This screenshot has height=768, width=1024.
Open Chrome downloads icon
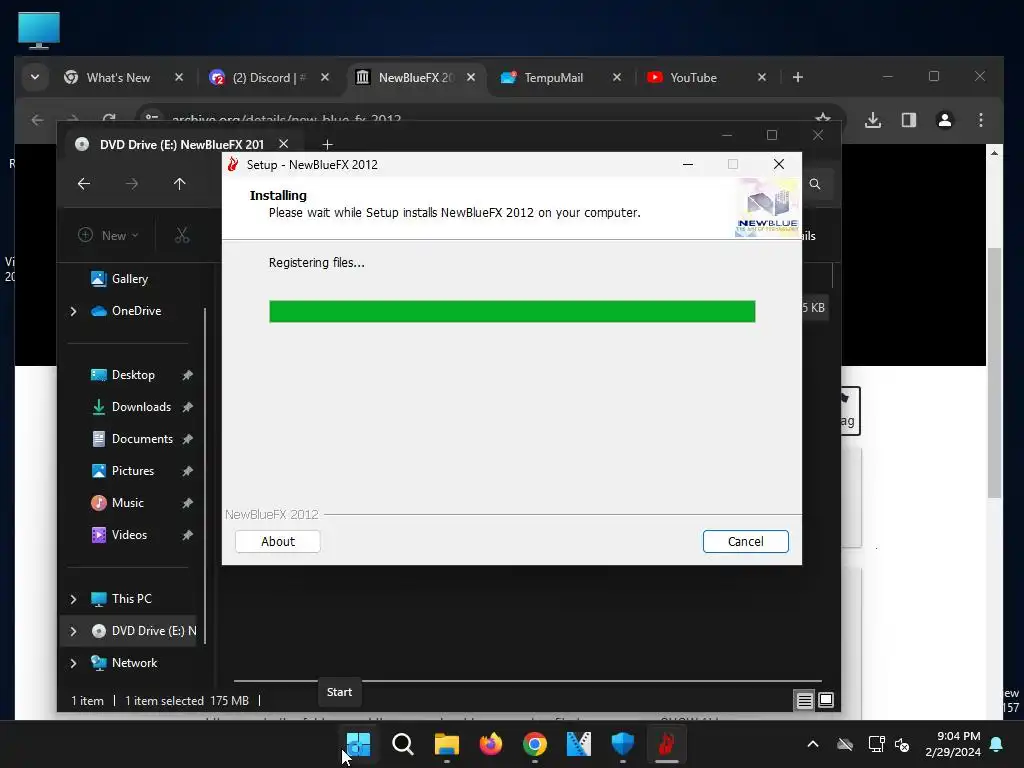point(873,120)
